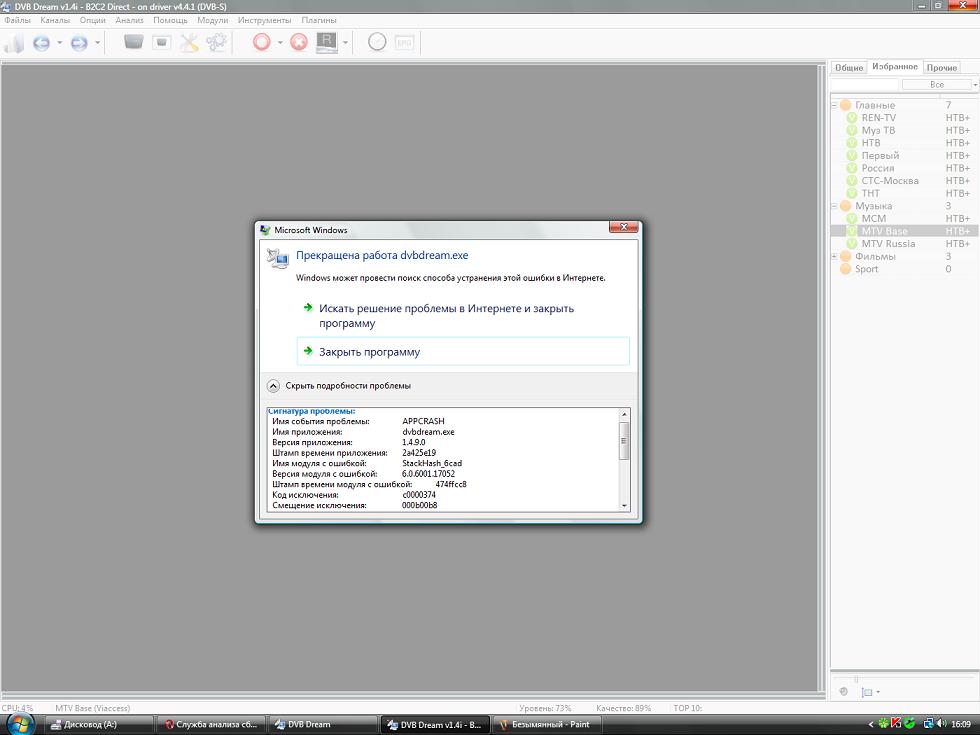Switch to the Общие channel tab
Viewport: 980px width, 735px height.
point(849,68)
